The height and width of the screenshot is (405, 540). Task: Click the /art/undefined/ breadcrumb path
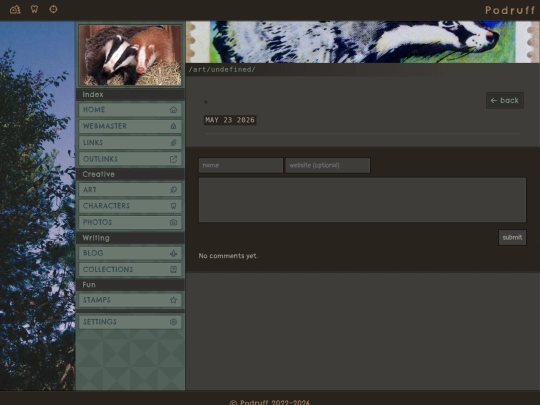click(x=222, y=70)
